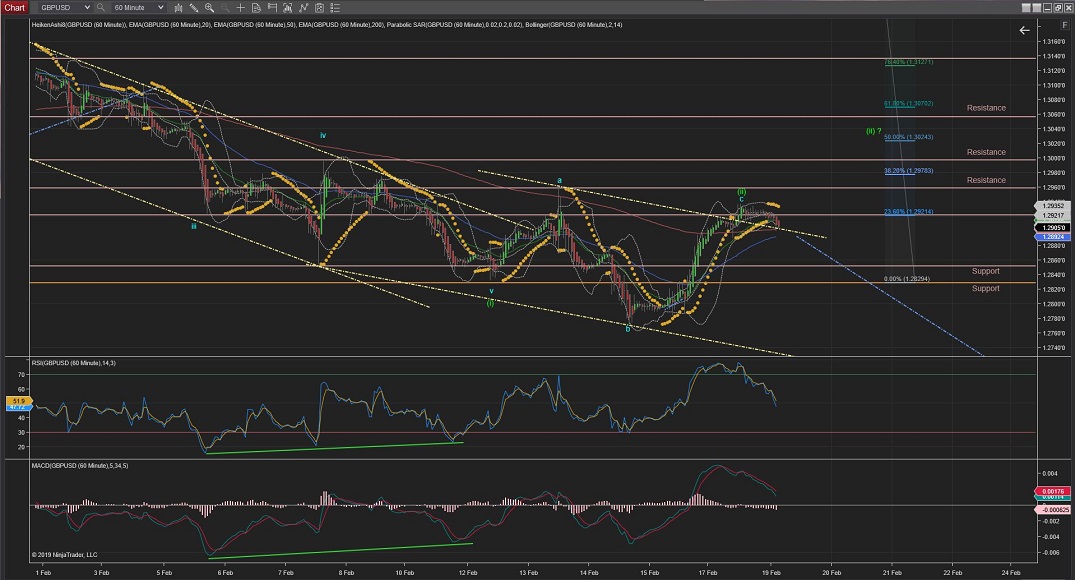Select the HeikenAshi8 indicator label text
Image resolution: width=1075 pixels, height=580 pixels.
point(78,25)
